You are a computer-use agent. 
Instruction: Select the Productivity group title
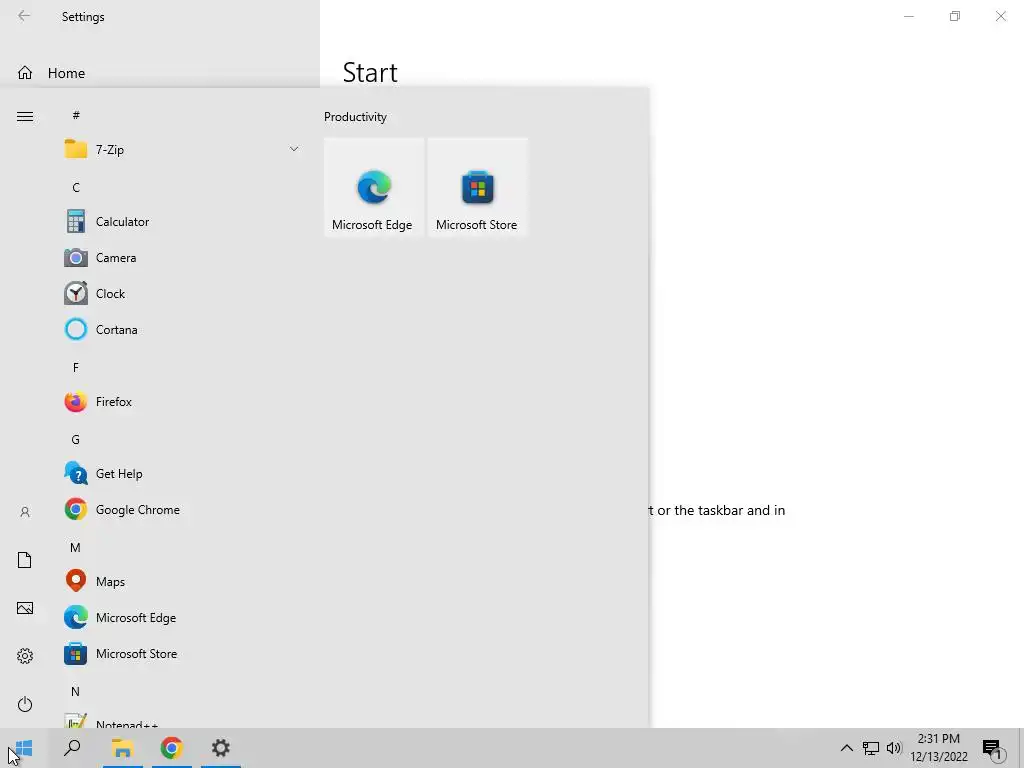pyautogui.click(x=355, y=117)
